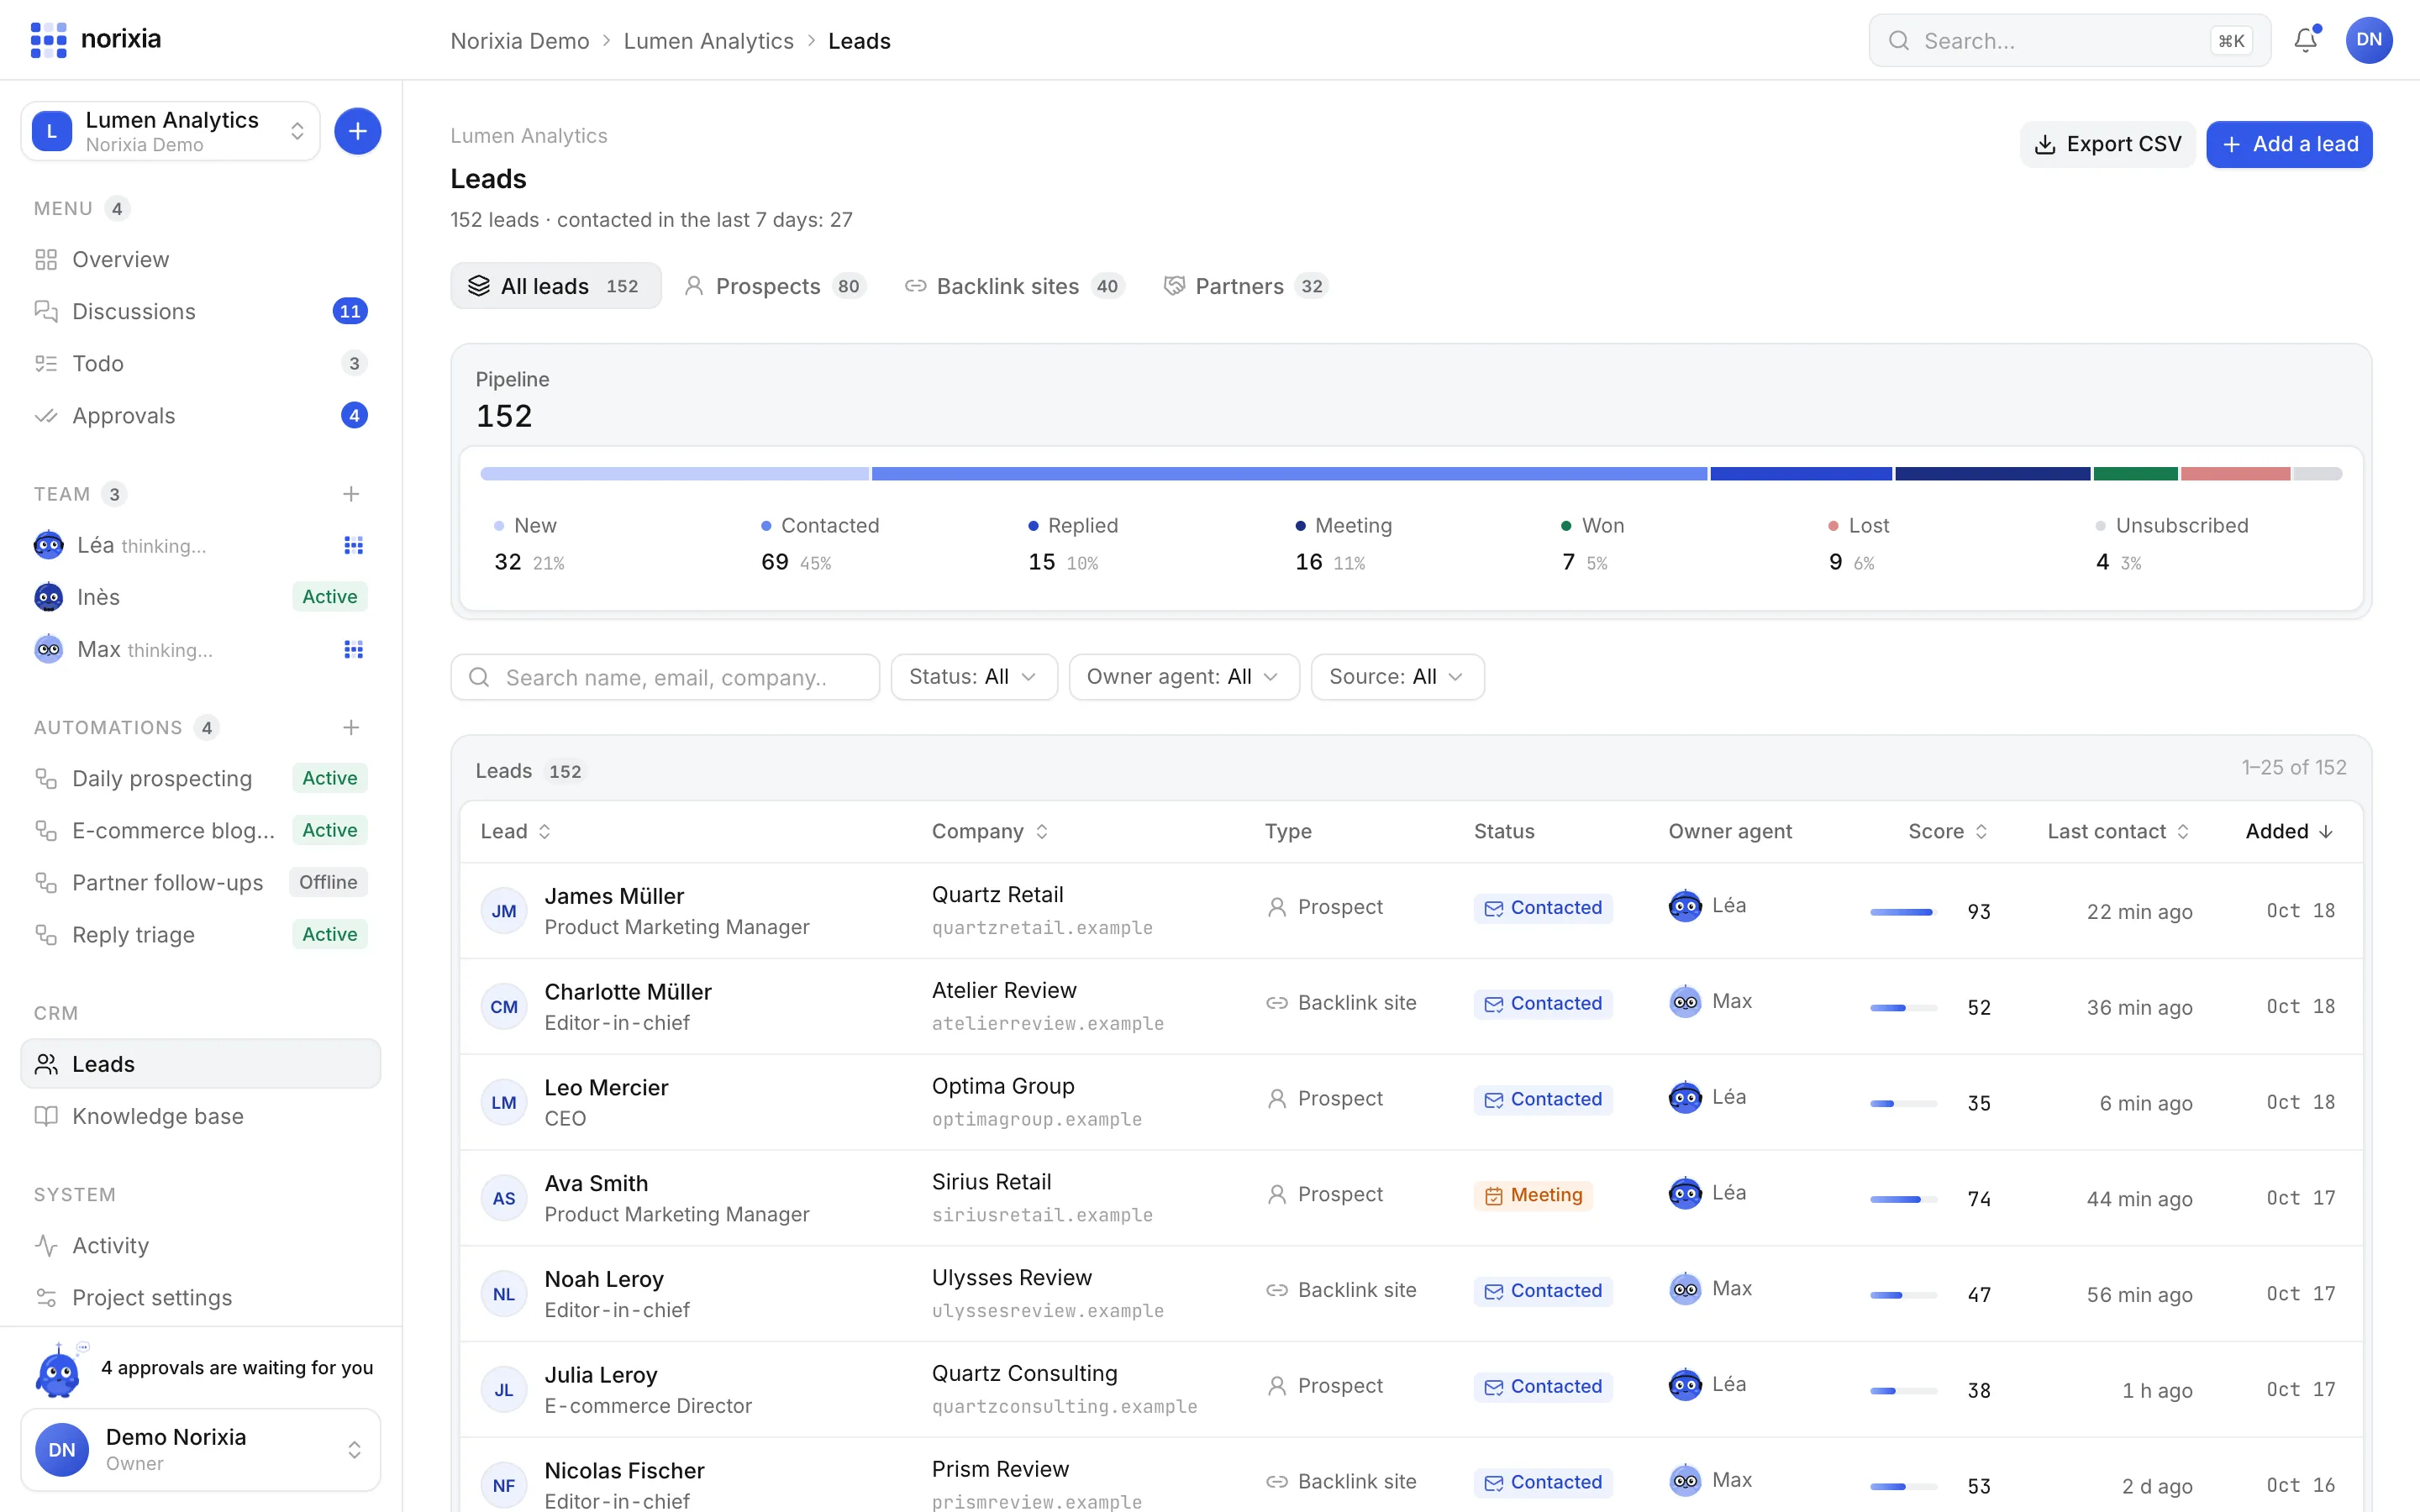The height and width of the screenshot is (1512, 2420).
Task: Add an automation with the AUTOMATIONS plus icon
Action: (351, 727)
